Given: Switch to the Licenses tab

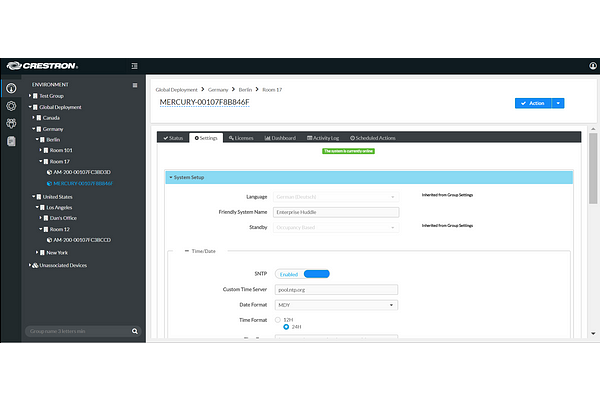Looking at the screenshot, I should coord(241,138).
